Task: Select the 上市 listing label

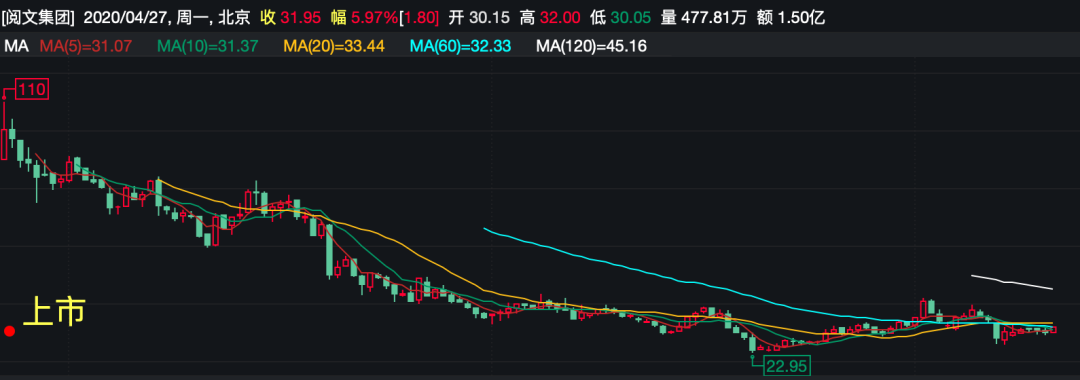Action: (54, 313)
